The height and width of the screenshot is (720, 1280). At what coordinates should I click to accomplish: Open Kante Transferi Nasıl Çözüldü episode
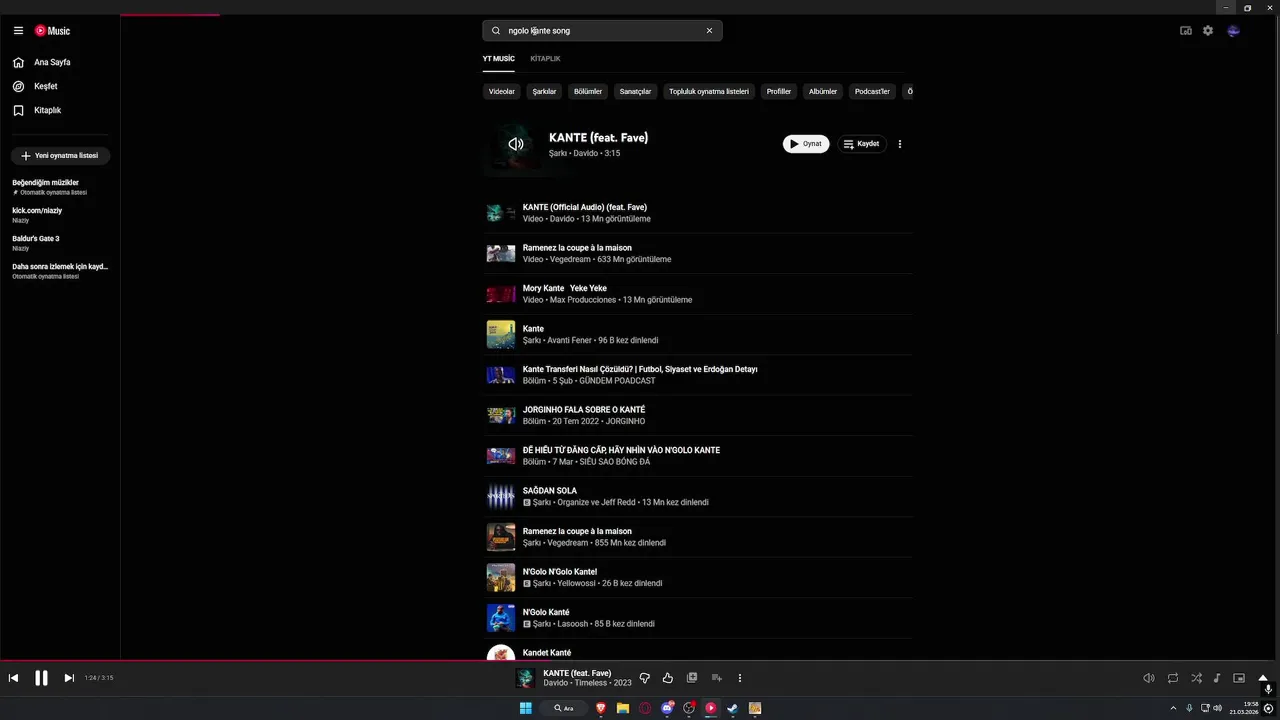pos(698,375)
